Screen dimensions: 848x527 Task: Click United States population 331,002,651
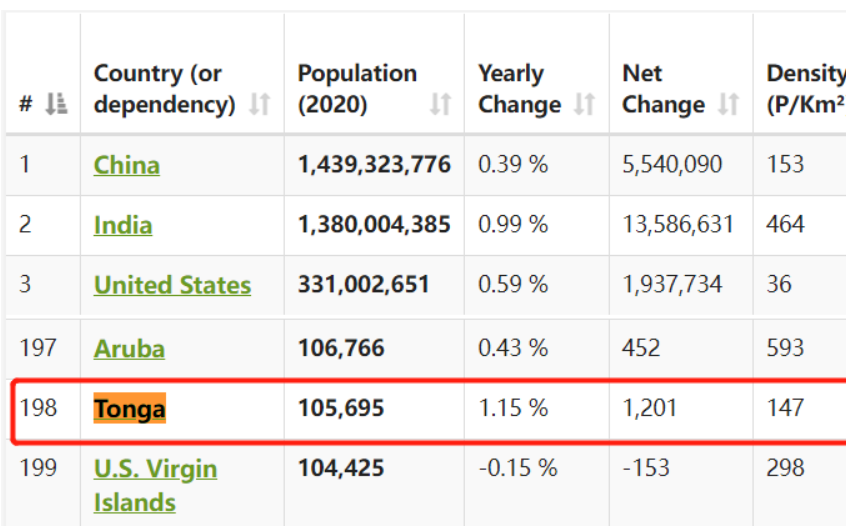[363, 285]
